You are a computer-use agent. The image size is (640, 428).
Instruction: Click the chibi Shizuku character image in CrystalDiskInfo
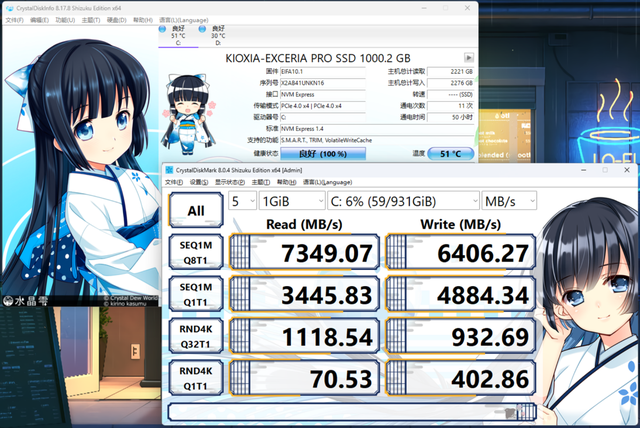[188, 114]
